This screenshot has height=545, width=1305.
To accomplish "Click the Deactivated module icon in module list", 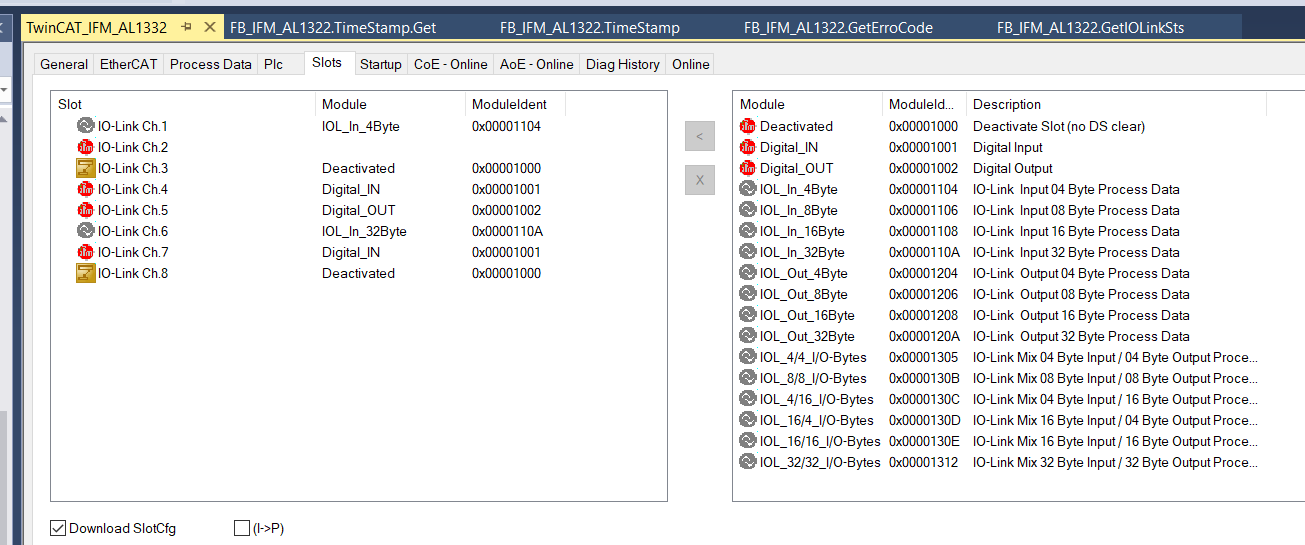I will (x=748, y=126).
